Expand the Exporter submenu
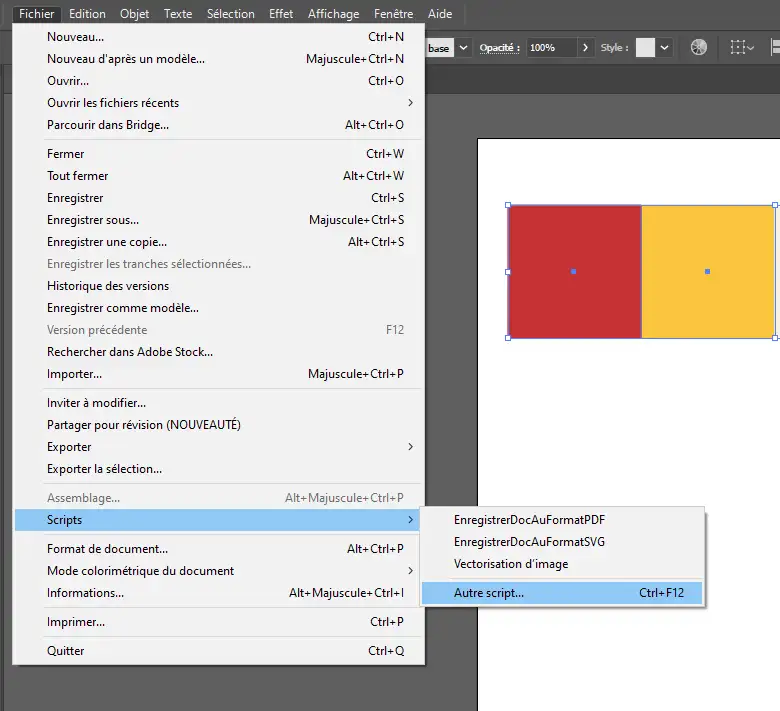780x711 pixels. click(410, 447)
